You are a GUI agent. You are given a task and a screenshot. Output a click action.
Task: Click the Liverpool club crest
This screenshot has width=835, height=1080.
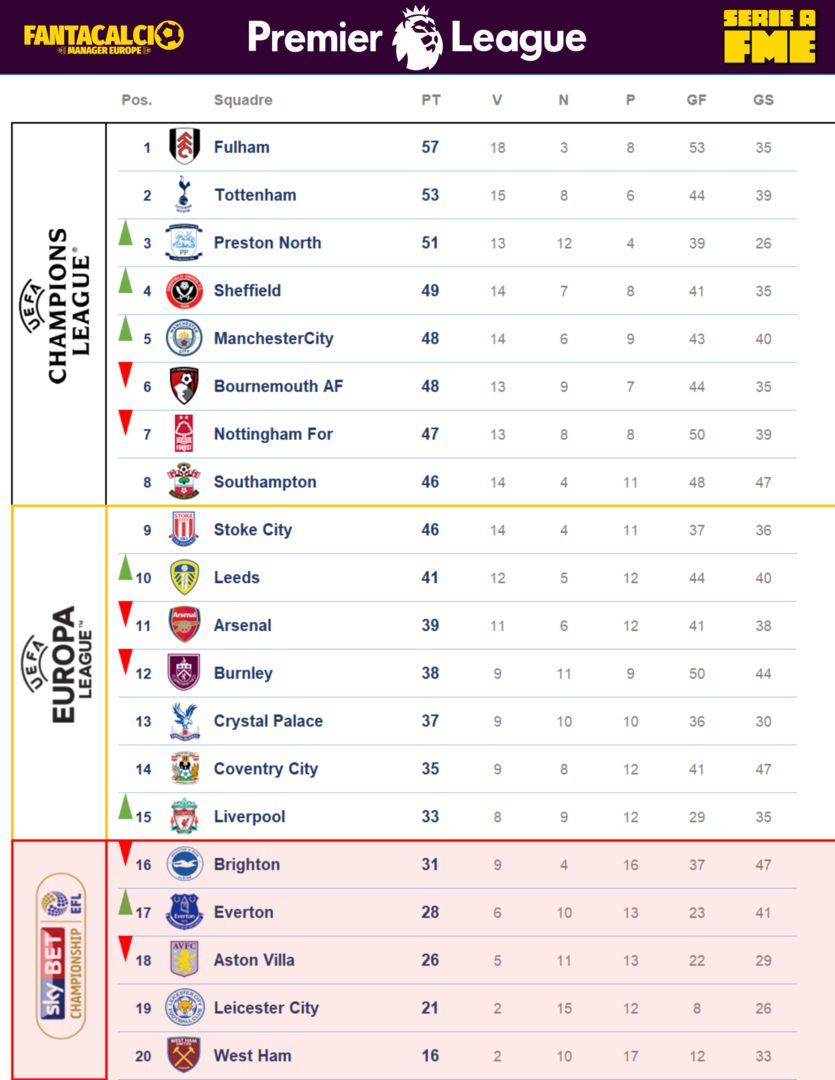click(x=184, y=817)
